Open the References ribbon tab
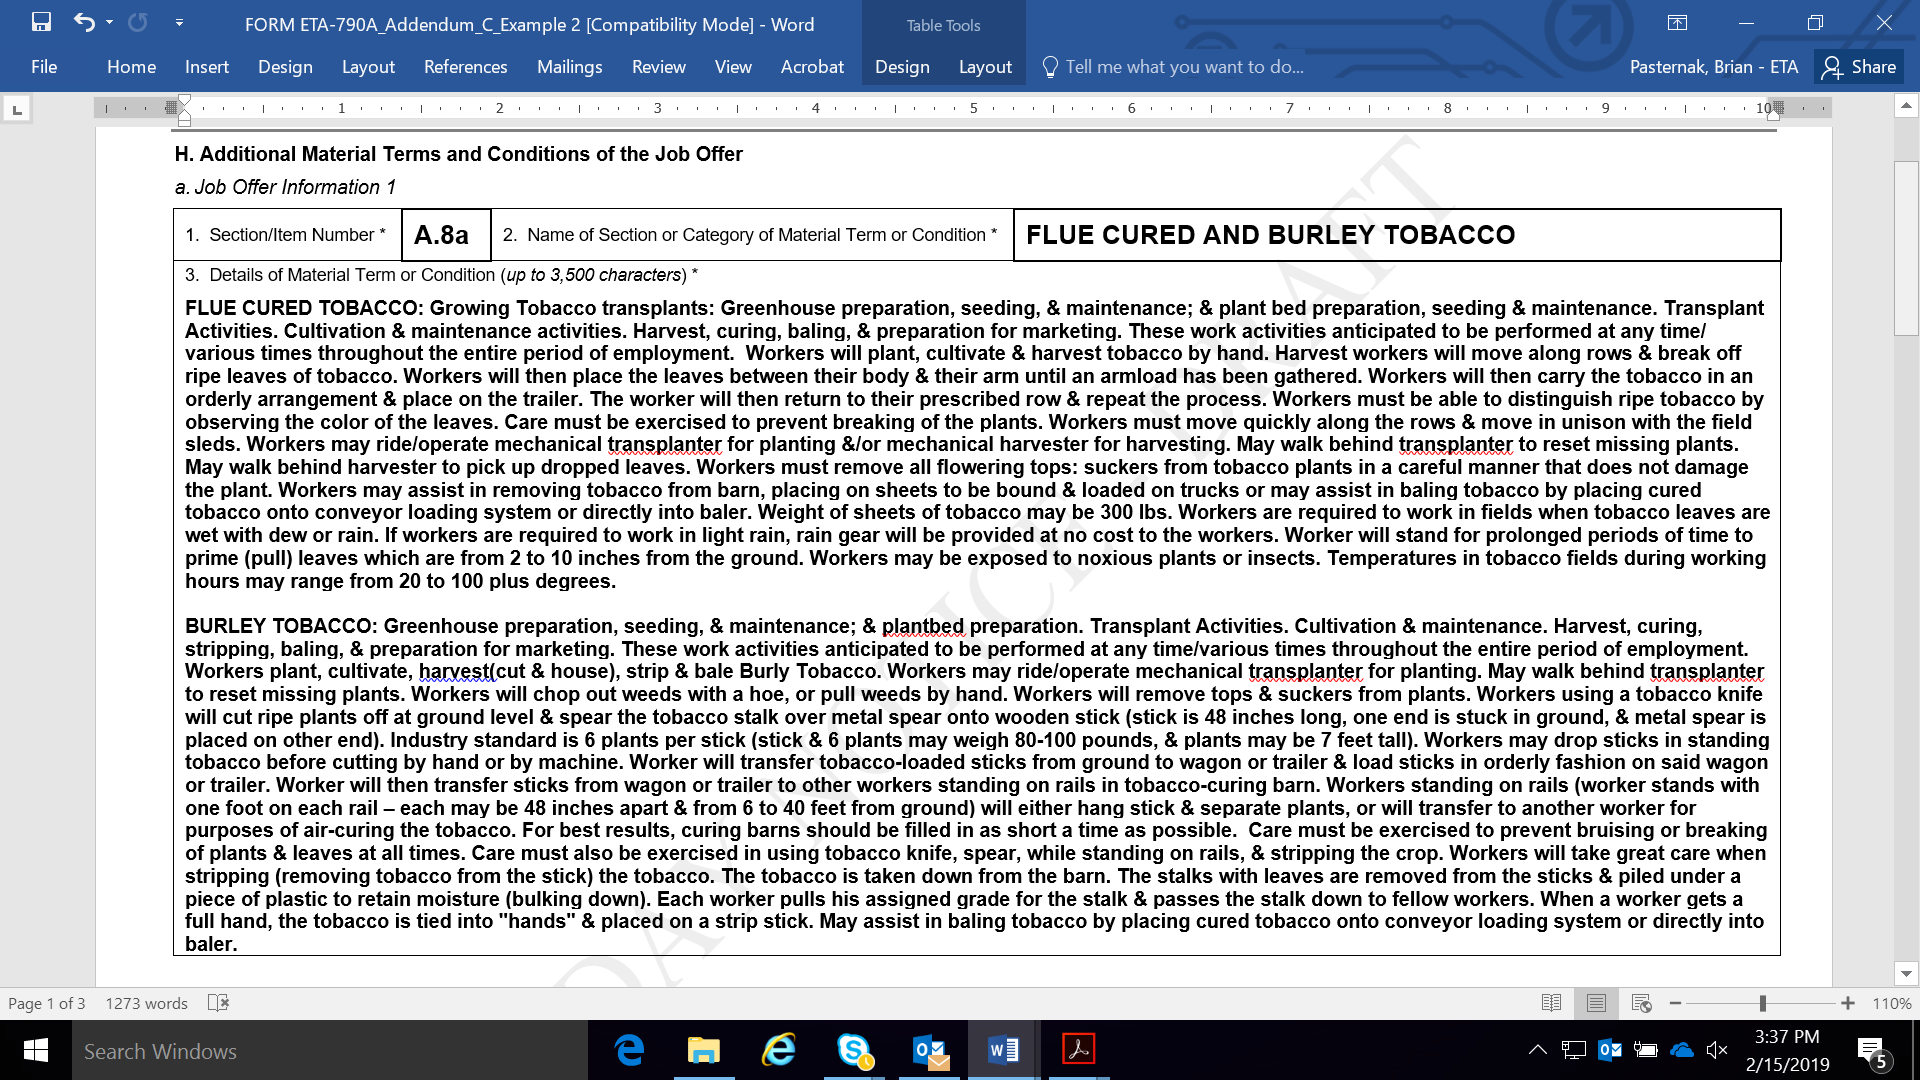Screen dimensions: 1920x1080 tap(465, 67)
